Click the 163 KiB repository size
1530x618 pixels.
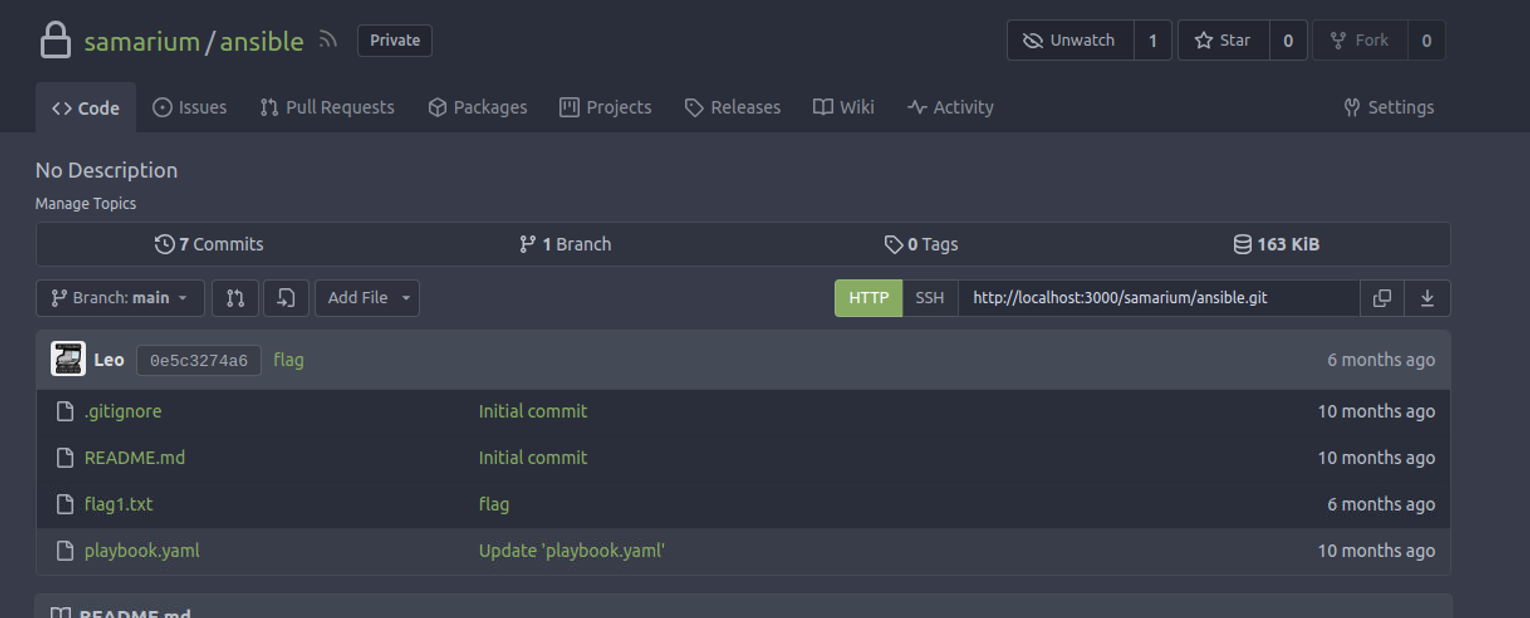pyautogui.click(x=1276, y=244)
